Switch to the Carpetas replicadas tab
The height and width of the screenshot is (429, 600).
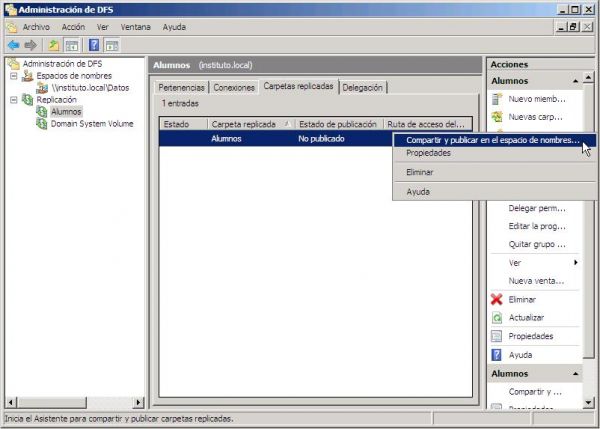[298, 86]
